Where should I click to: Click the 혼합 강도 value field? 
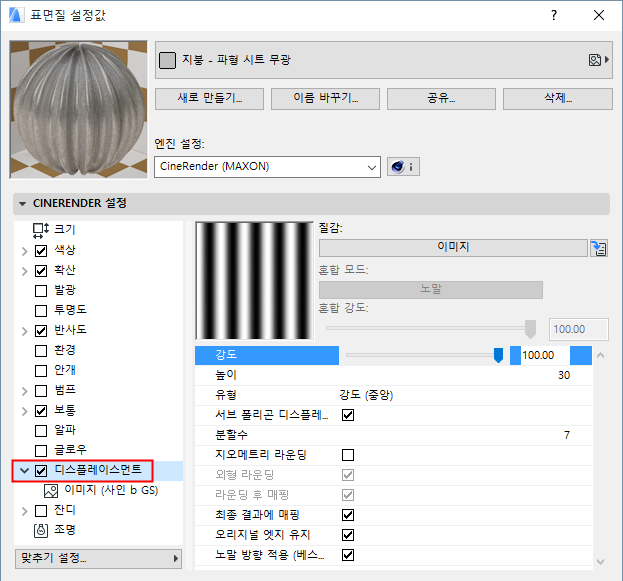tap(578, 329)
